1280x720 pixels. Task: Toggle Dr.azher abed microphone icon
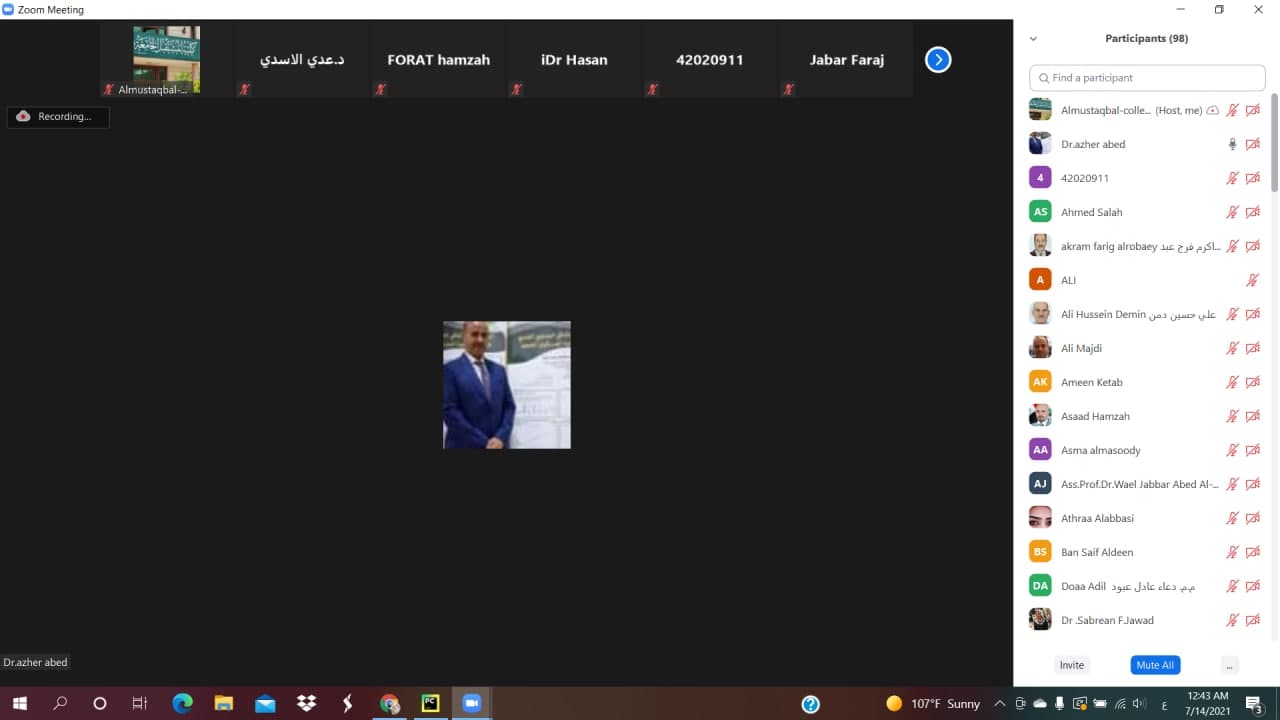tap(1232, 144)
